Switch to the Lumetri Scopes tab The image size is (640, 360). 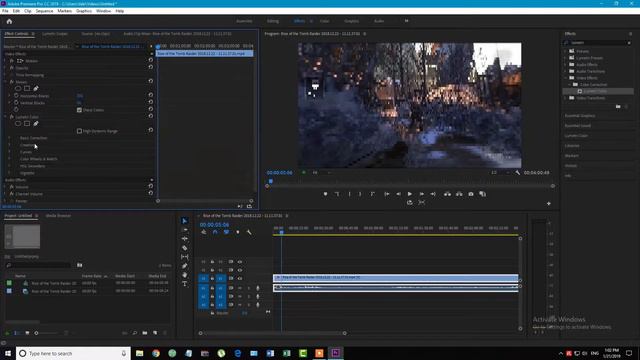[x=55, y=34]
